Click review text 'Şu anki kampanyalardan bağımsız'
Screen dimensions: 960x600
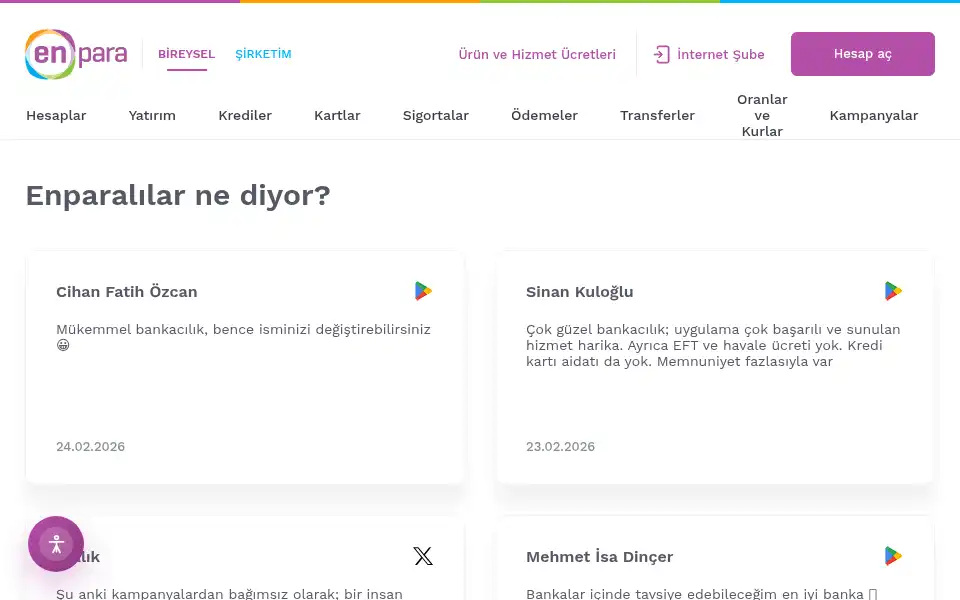229,593
